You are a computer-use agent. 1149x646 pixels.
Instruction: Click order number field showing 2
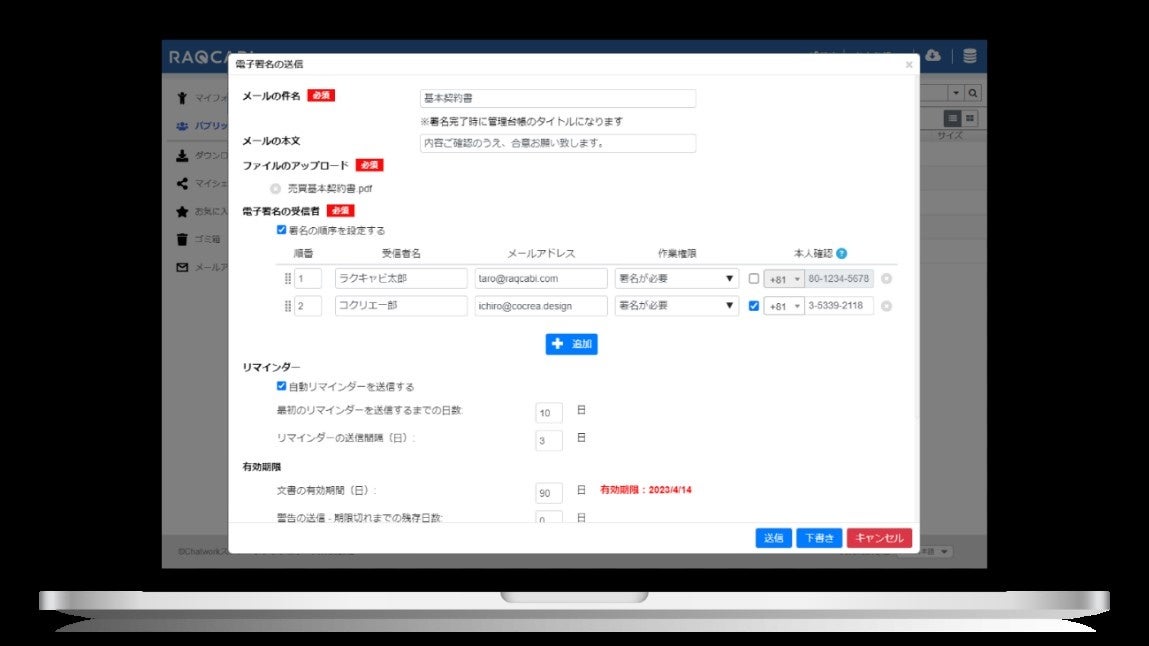click(x=308, y=306)
